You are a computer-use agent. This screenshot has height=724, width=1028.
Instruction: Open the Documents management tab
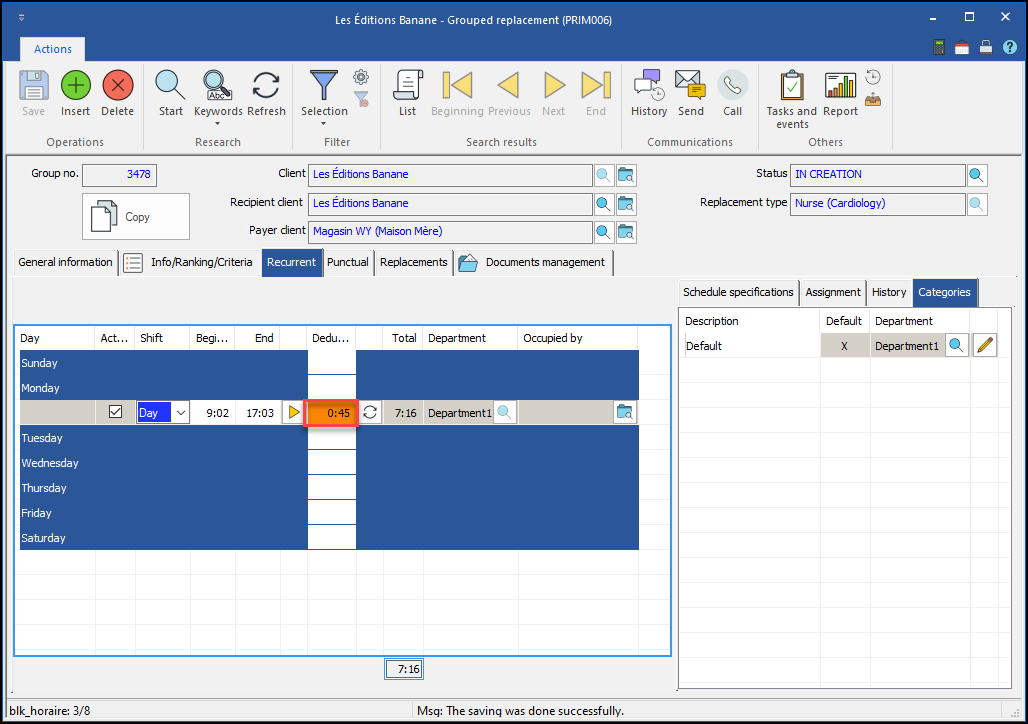click(533, 262)
